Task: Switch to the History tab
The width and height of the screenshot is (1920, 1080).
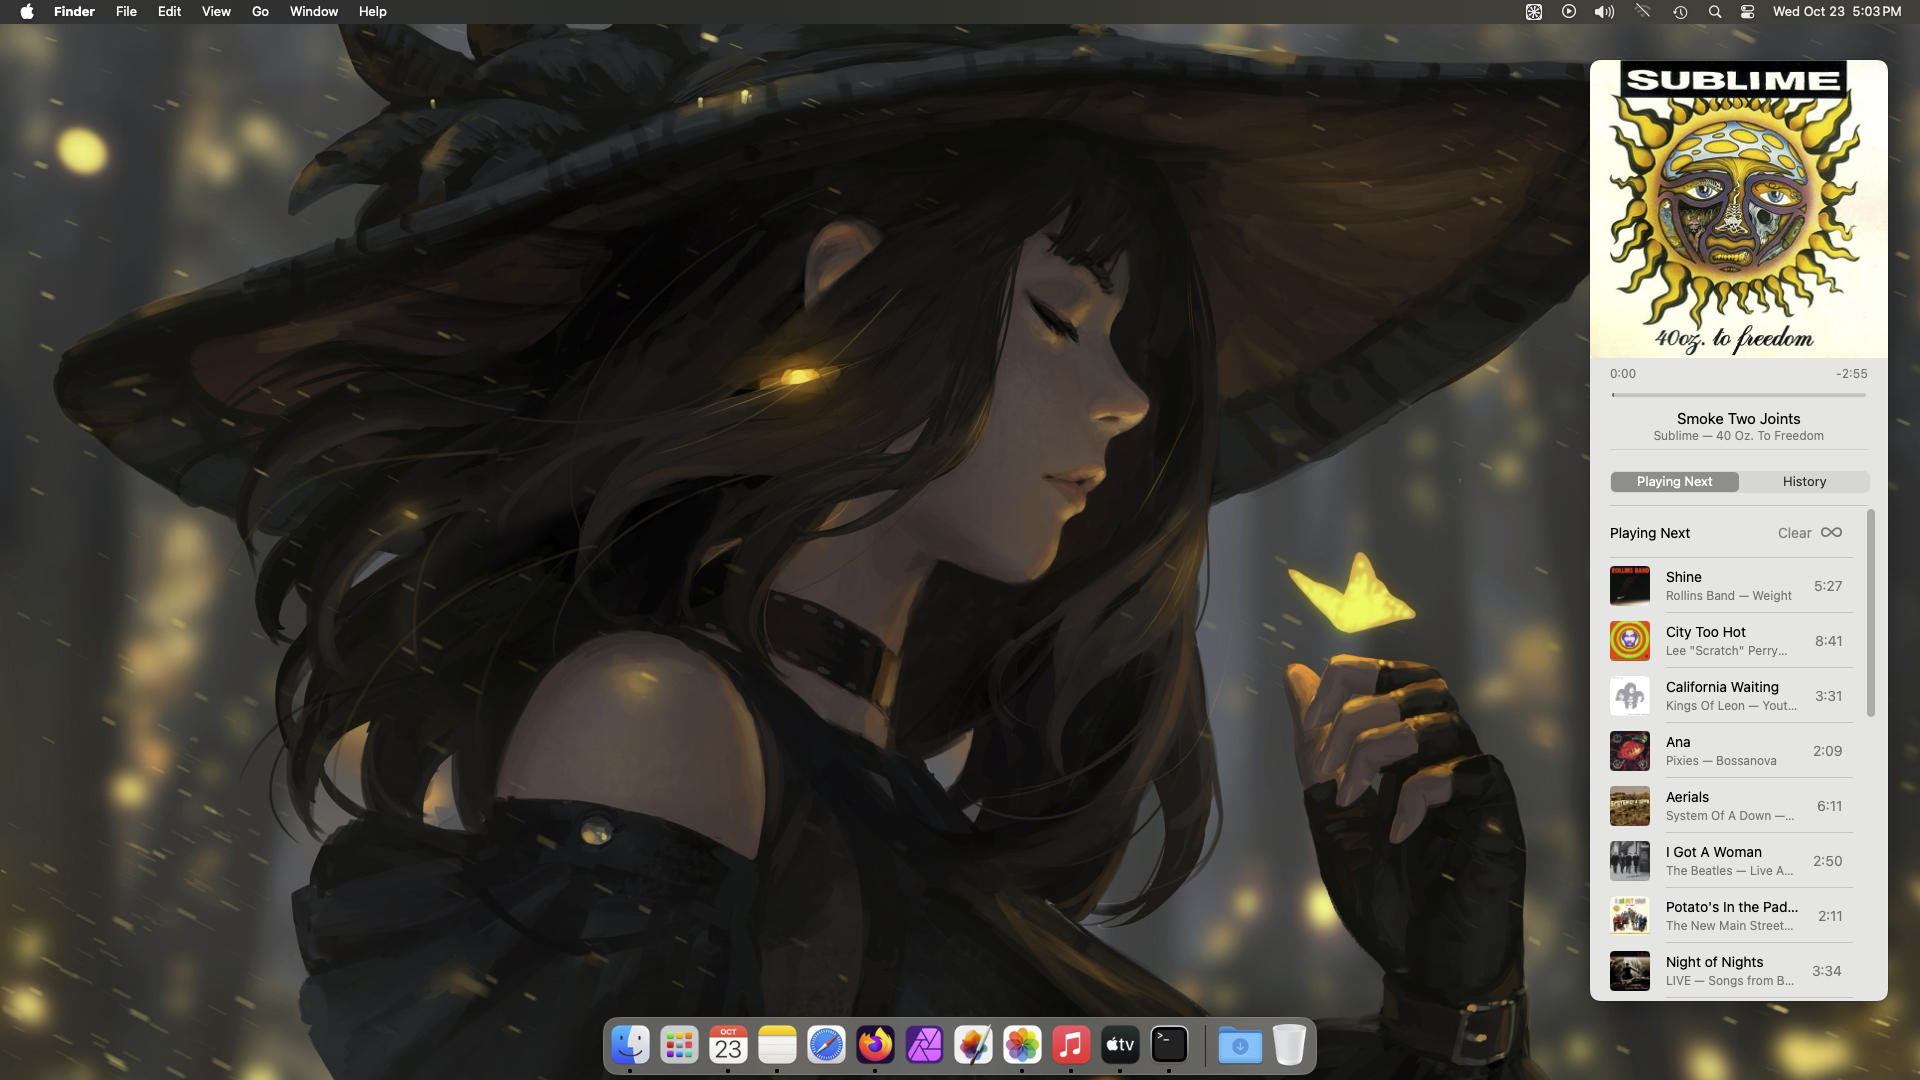Action: 1804,482
